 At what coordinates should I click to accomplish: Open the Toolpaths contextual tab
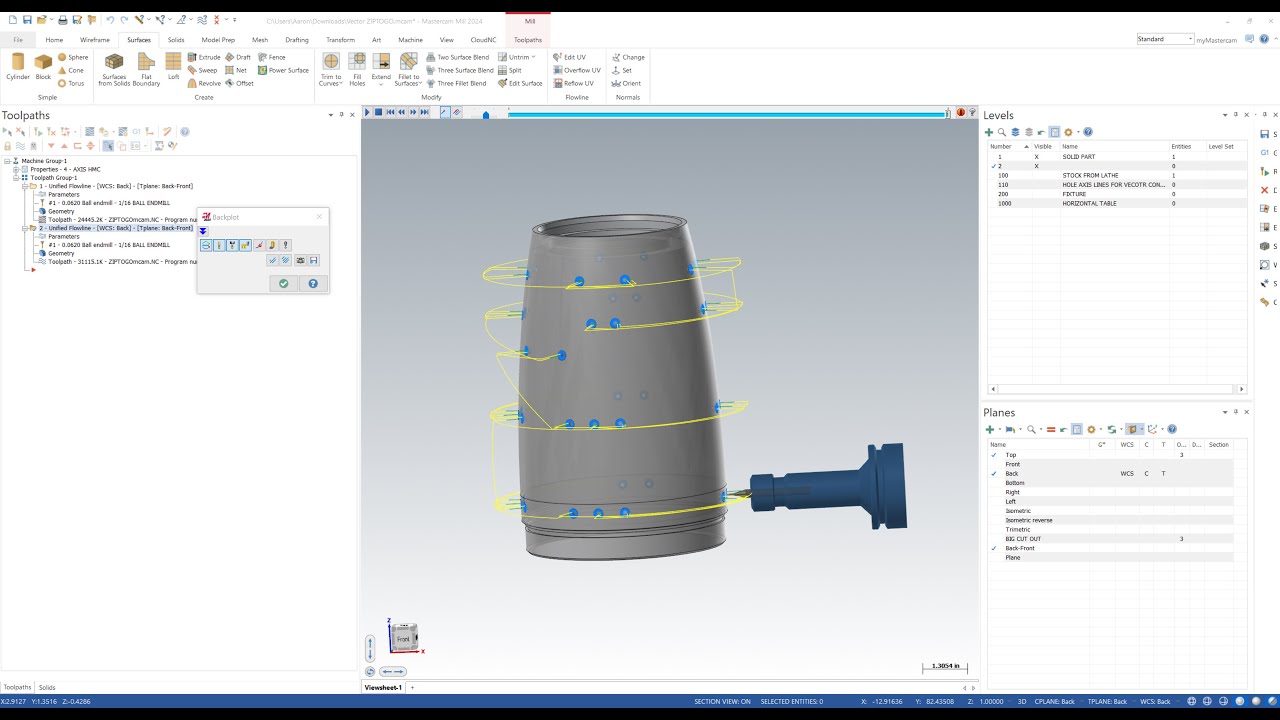(528, 40)
